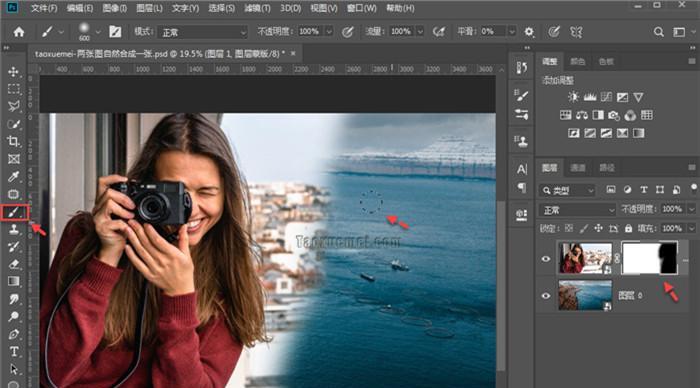Viewport: 700px width, 388px height.
Task: Select the Path Selection tool
Action: (x=13, y=369)
